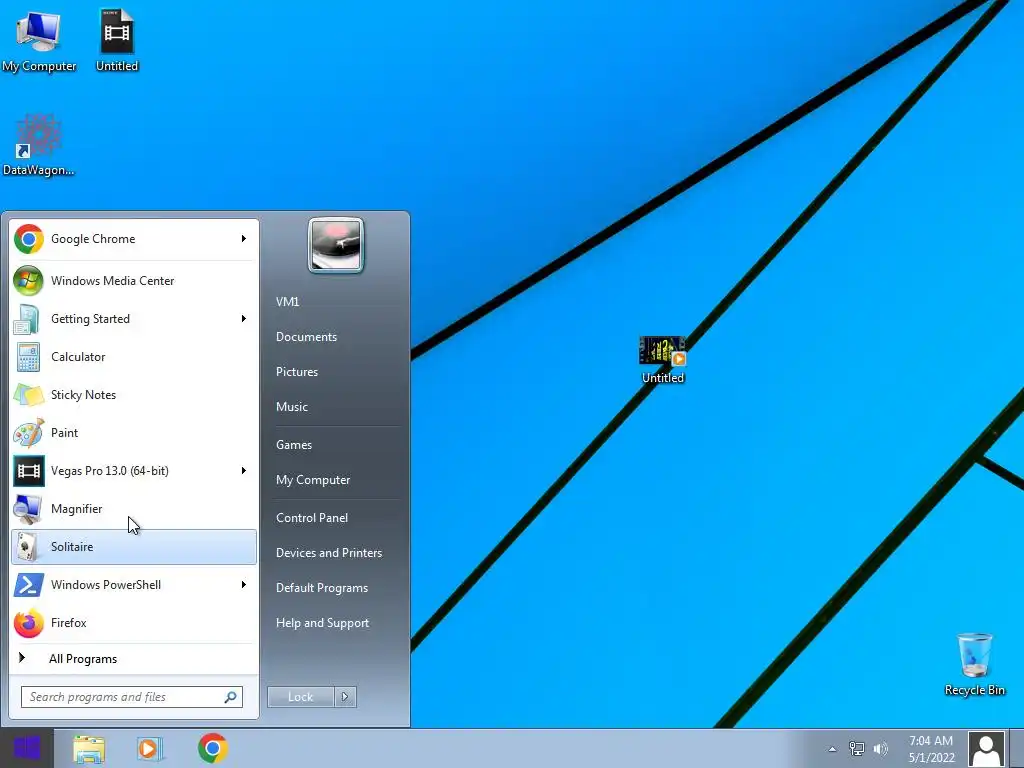The width and height of the screenshot is (1024, 768).
Task: Select My Computer desktop icon
Action: (39, 40)
